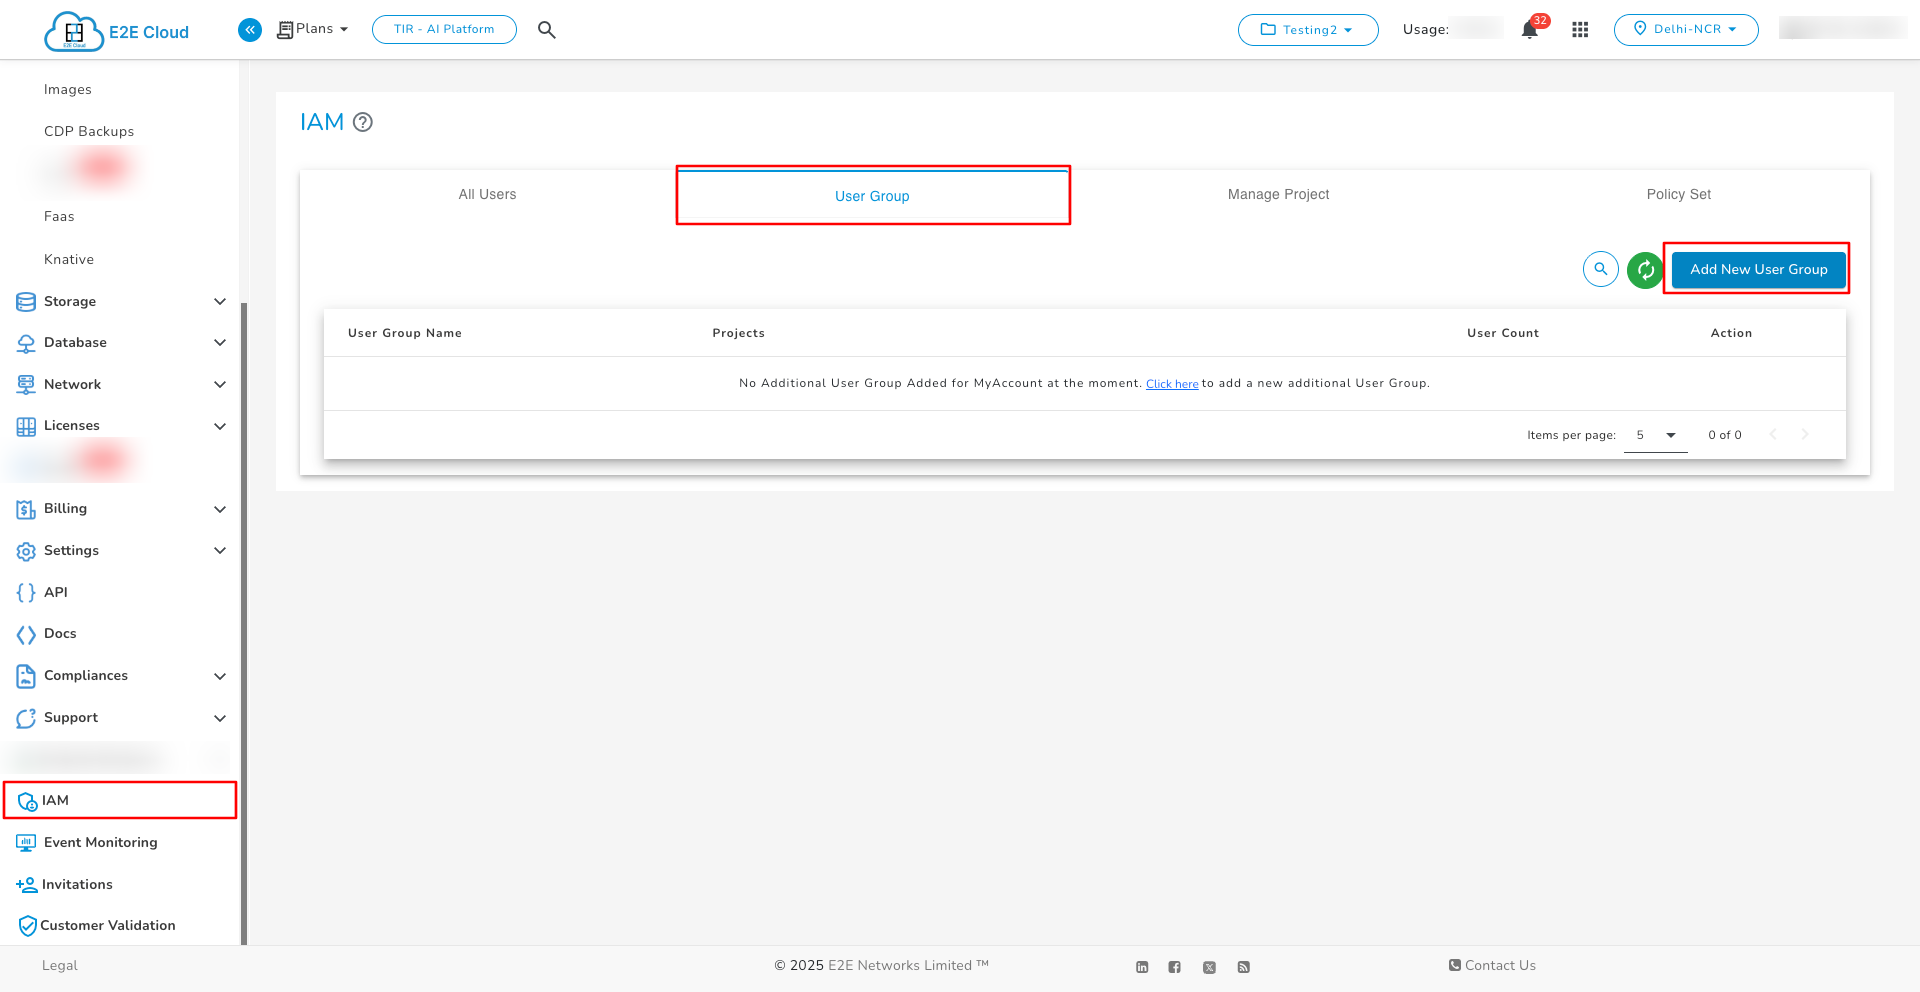Open the LinkedIn icon in footer
1920x992 pixels.
tap(1142, 967)
